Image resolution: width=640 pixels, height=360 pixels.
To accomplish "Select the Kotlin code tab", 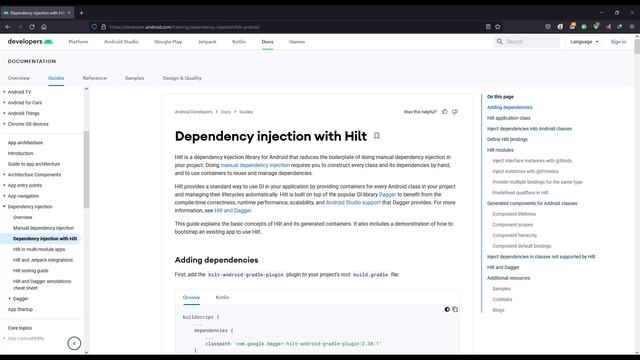I will pos(222,297).
